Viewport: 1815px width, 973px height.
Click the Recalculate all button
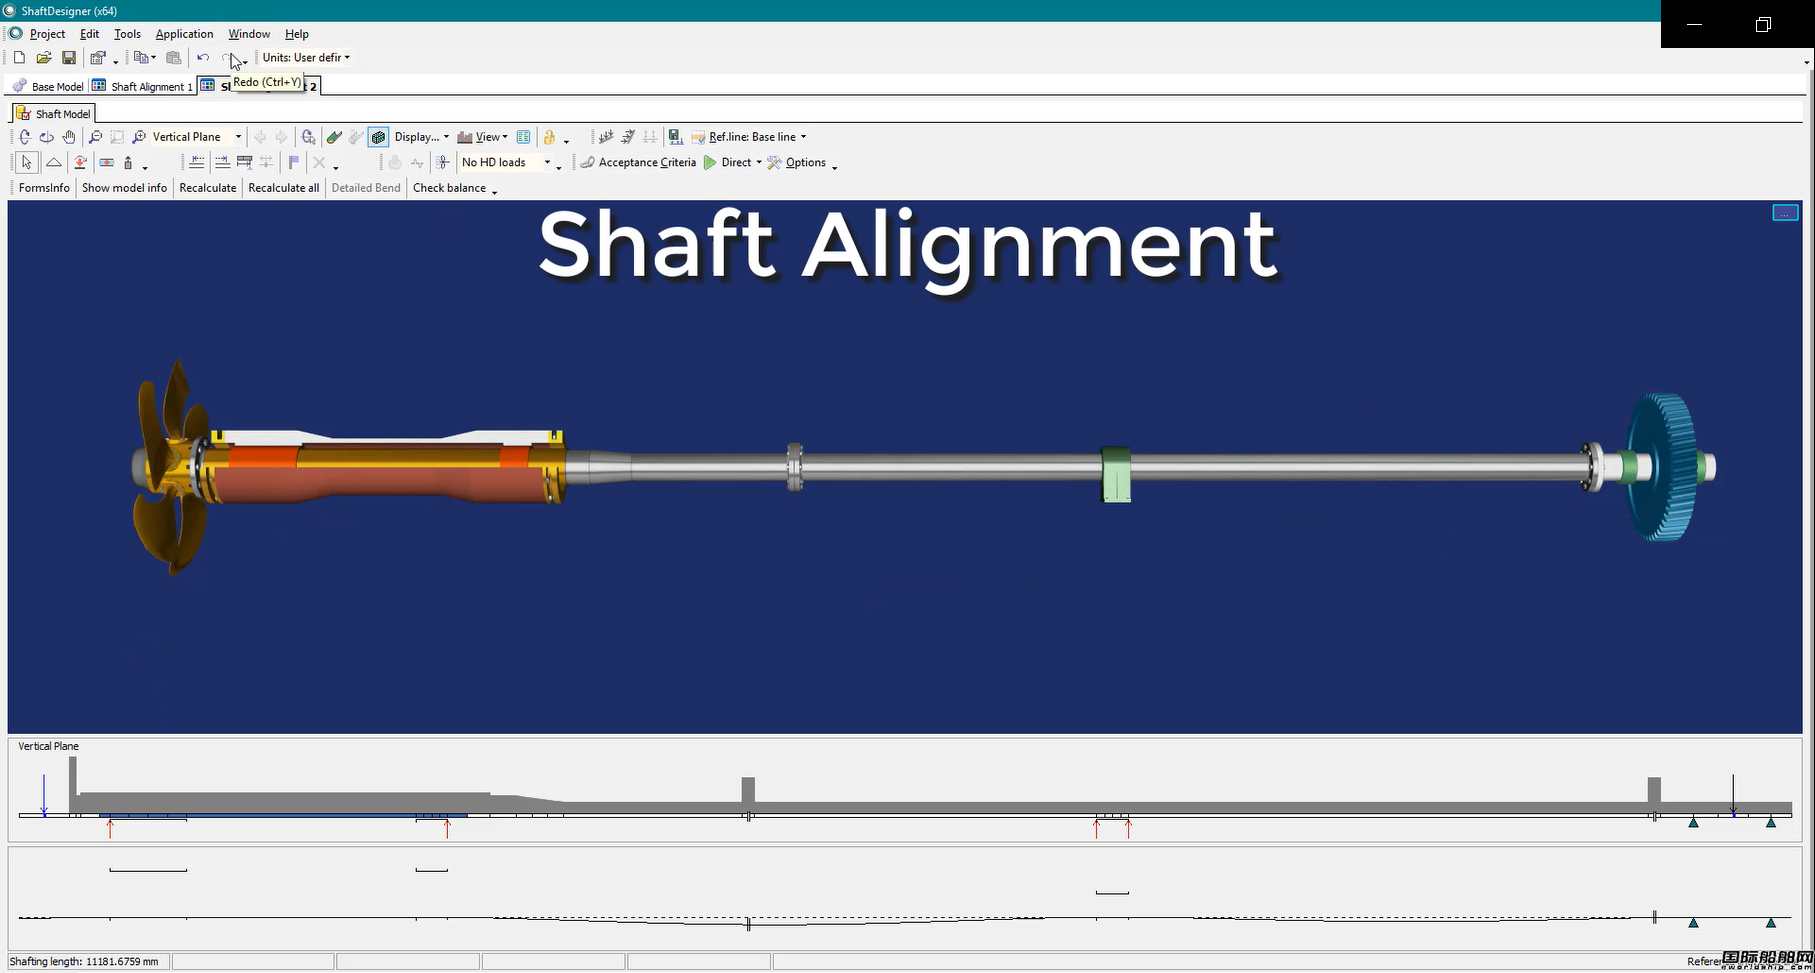pos(284,188)
